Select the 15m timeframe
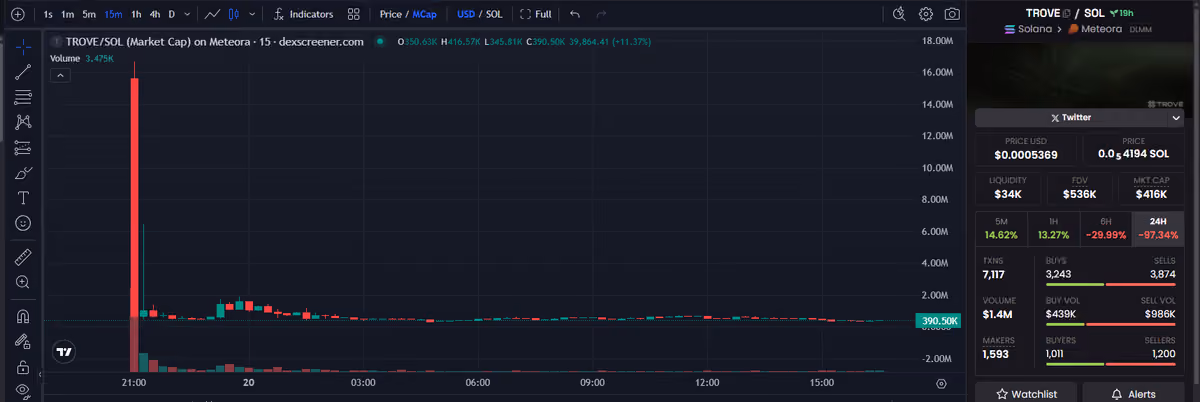The width and height of the screenshot is (1200, 402). pyautogui.click(x=113, y=14)
